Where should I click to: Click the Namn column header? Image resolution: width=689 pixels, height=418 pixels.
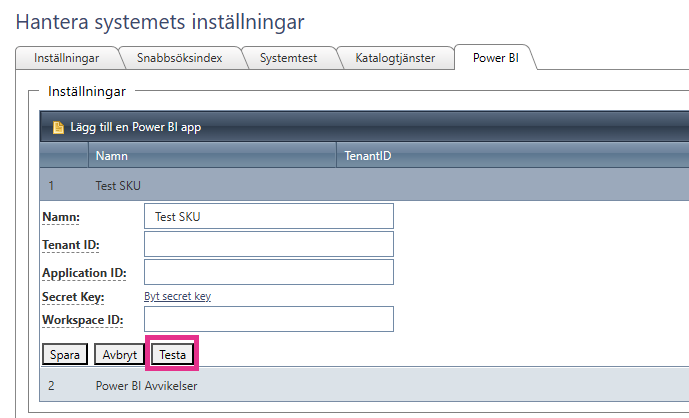(x=212, y=156)
